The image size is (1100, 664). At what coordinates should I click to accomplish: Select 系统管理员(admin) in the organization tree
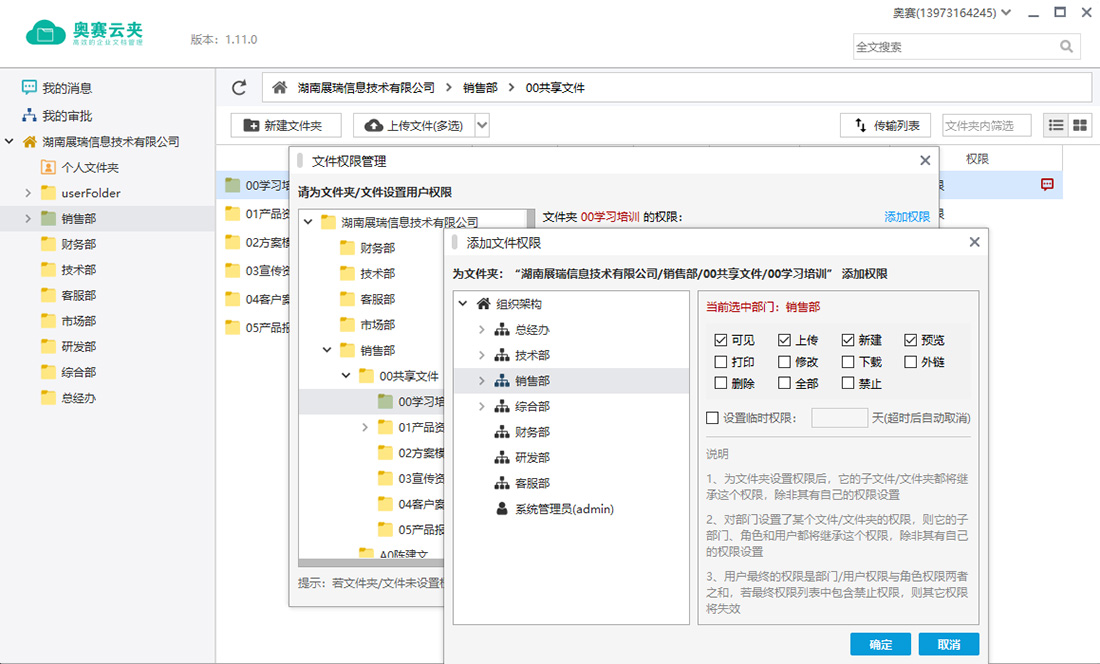[563, 509]
